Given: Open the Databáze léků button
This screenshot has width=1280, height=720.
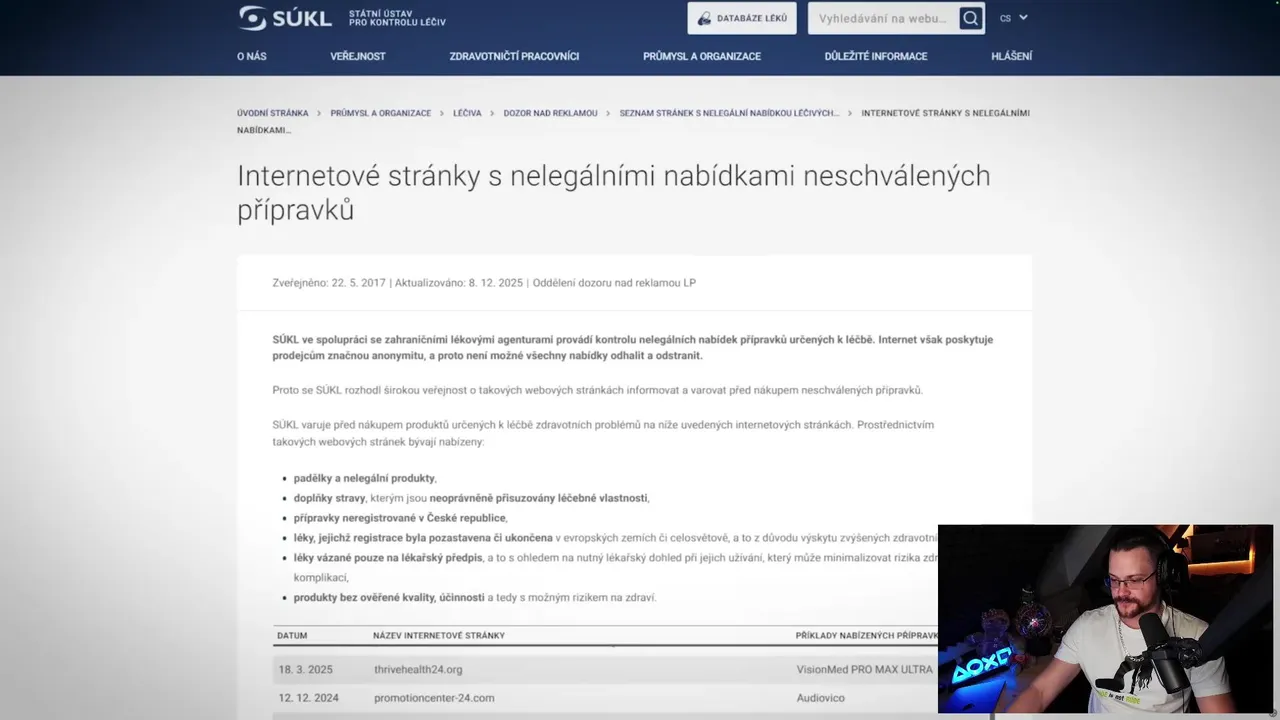Looking at the screenshot, I should tap(742, 18).
